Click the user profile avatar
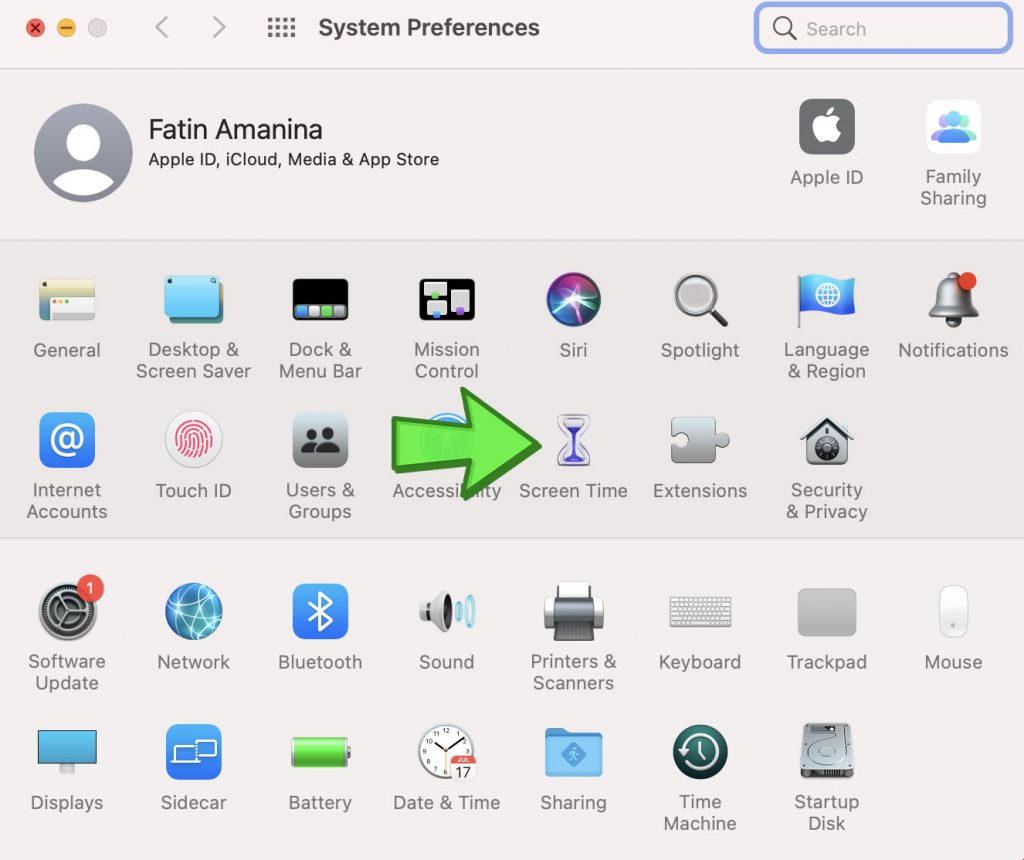Screen dimensions: 1024x860 (x=83, y=152)
